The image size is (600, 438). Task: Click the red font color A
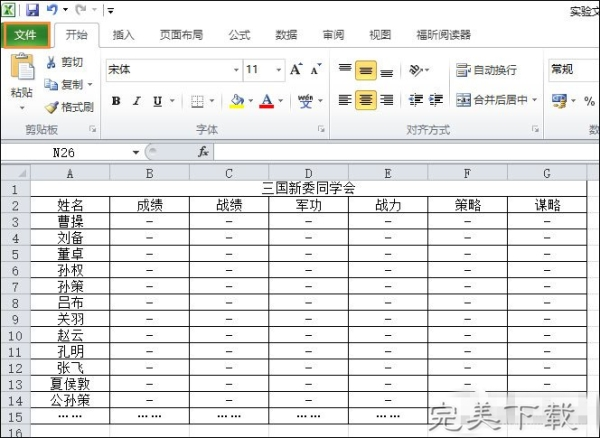point(267,101)
